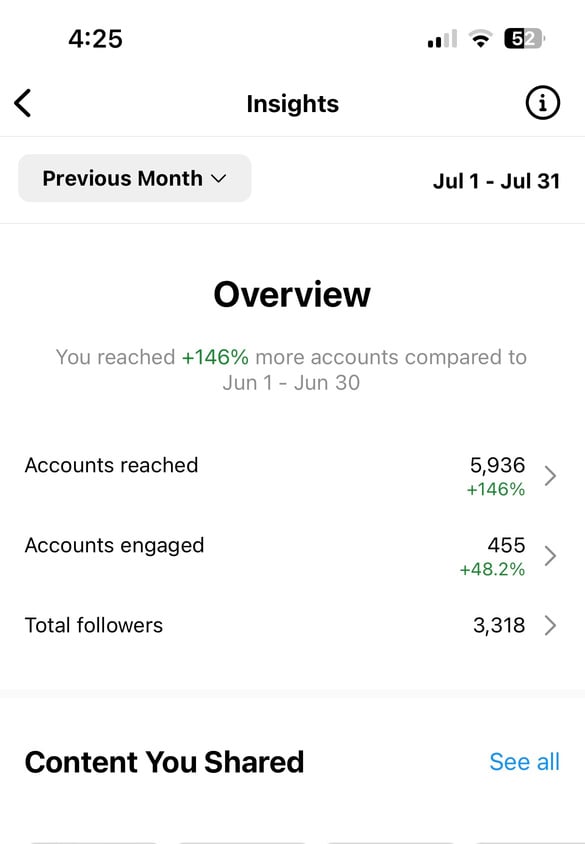
Task: Select the Jul 1 - Jul 31 date range
Action: 497,178
